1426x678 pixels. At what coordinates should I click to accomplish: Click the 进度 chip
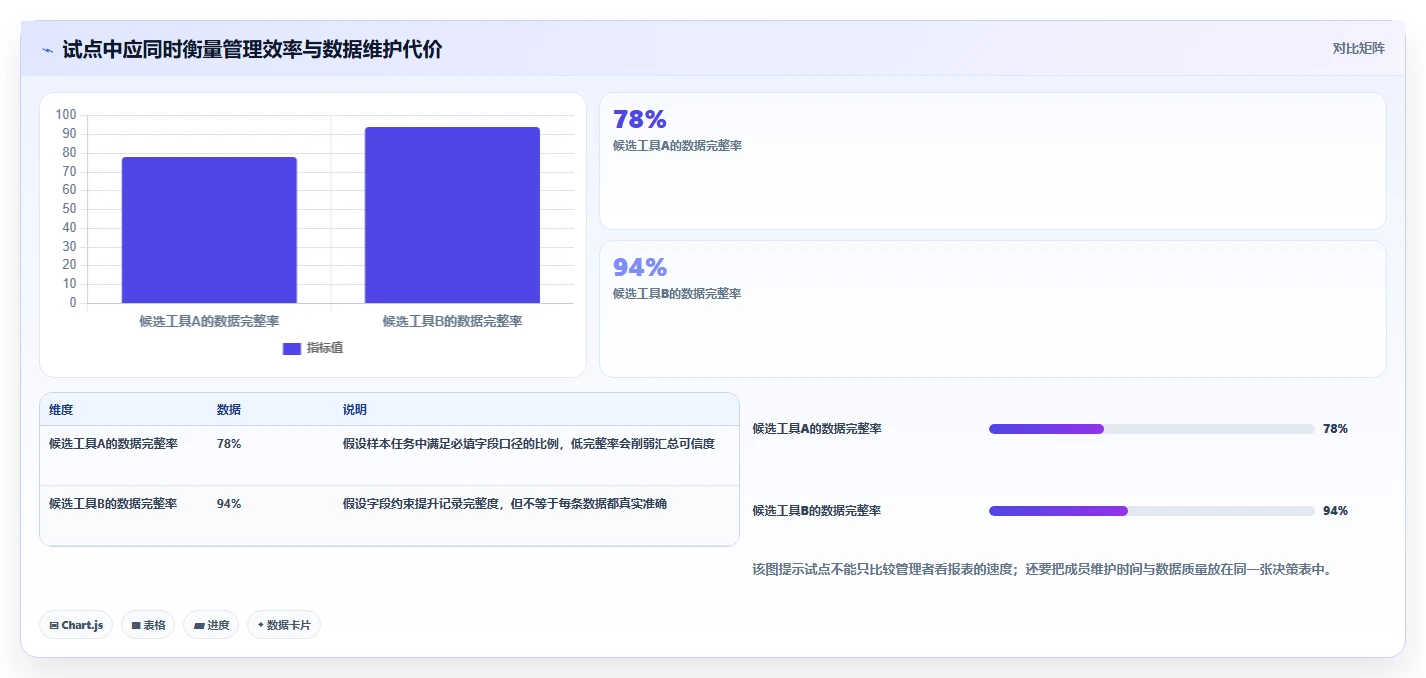pos(211,625)
